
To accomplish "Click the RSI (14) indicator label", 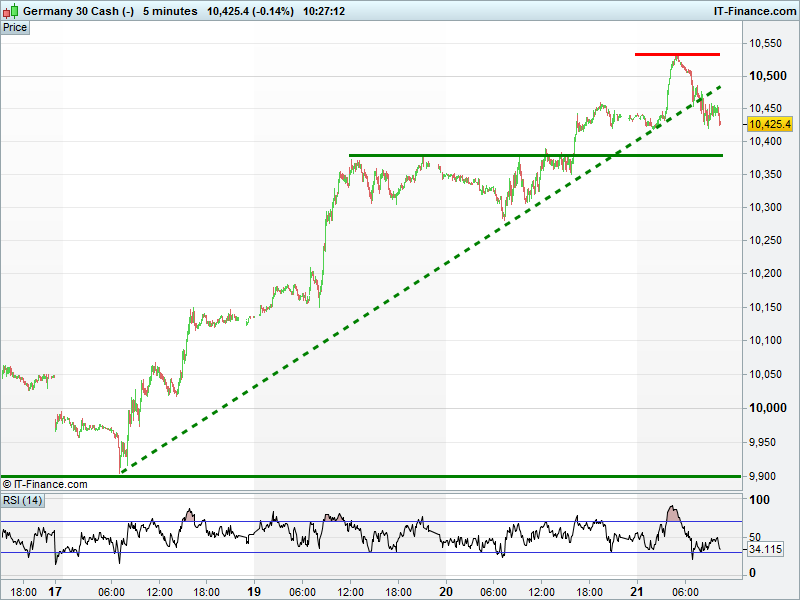I will point(22,500).
